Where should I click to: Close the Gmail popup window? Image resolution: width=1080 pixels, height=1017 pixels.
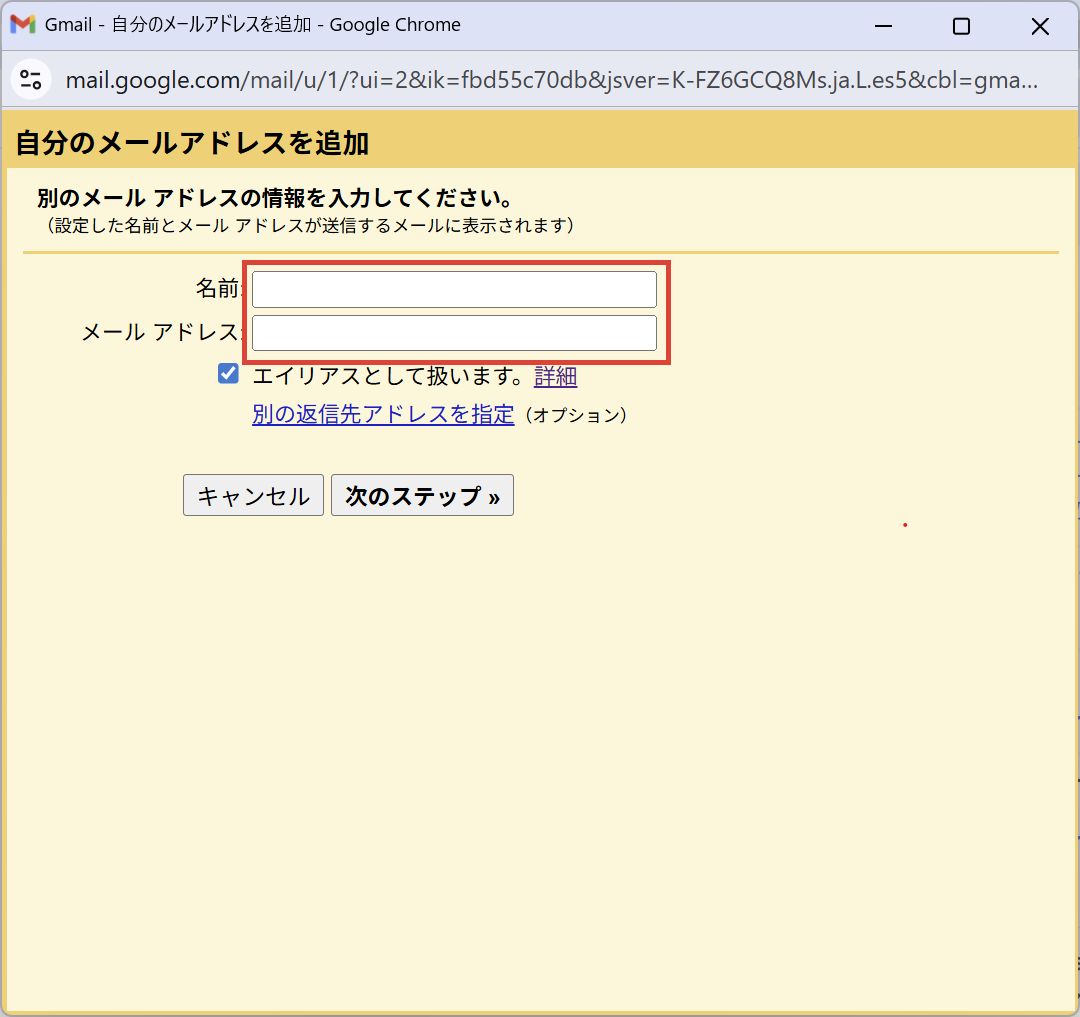(1040, 26)
